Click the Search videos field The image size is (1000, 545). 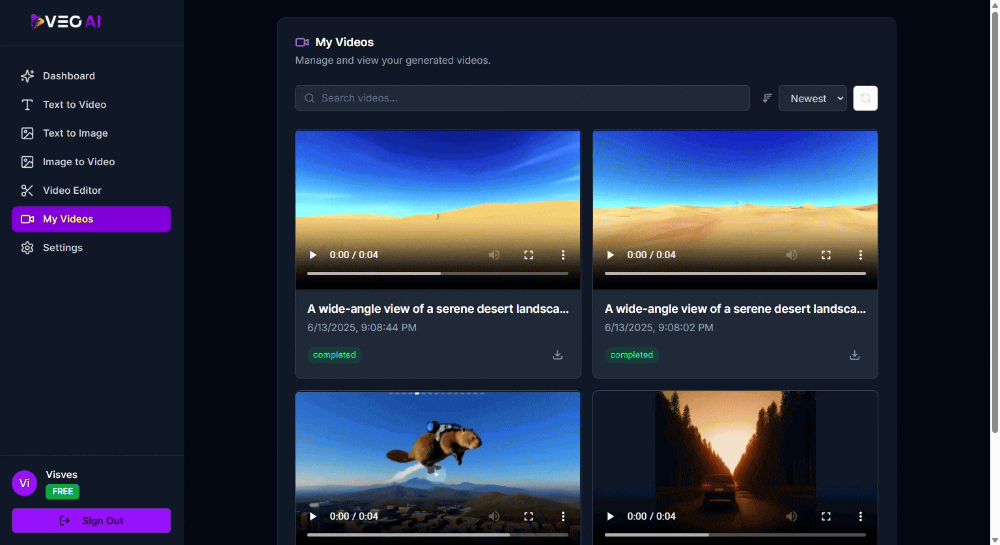click(x=522, y=98)
